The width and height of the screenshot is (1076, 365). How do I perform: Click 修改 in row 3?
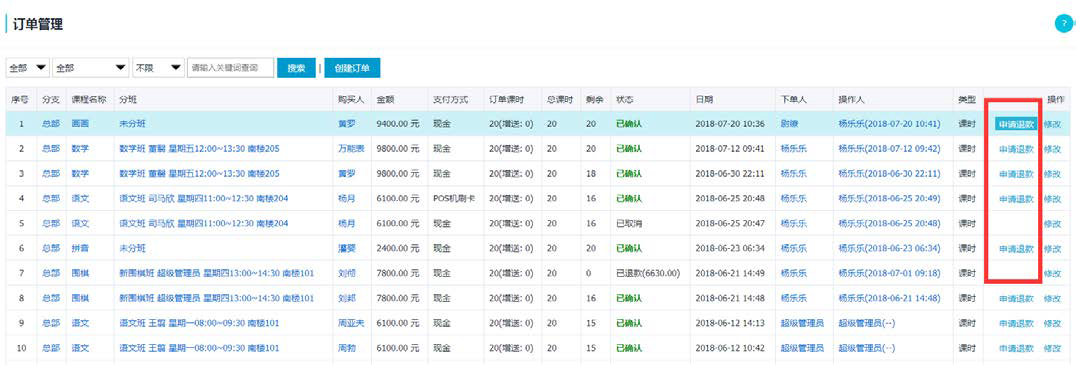pyautogui.click(x=1052, y=174)
